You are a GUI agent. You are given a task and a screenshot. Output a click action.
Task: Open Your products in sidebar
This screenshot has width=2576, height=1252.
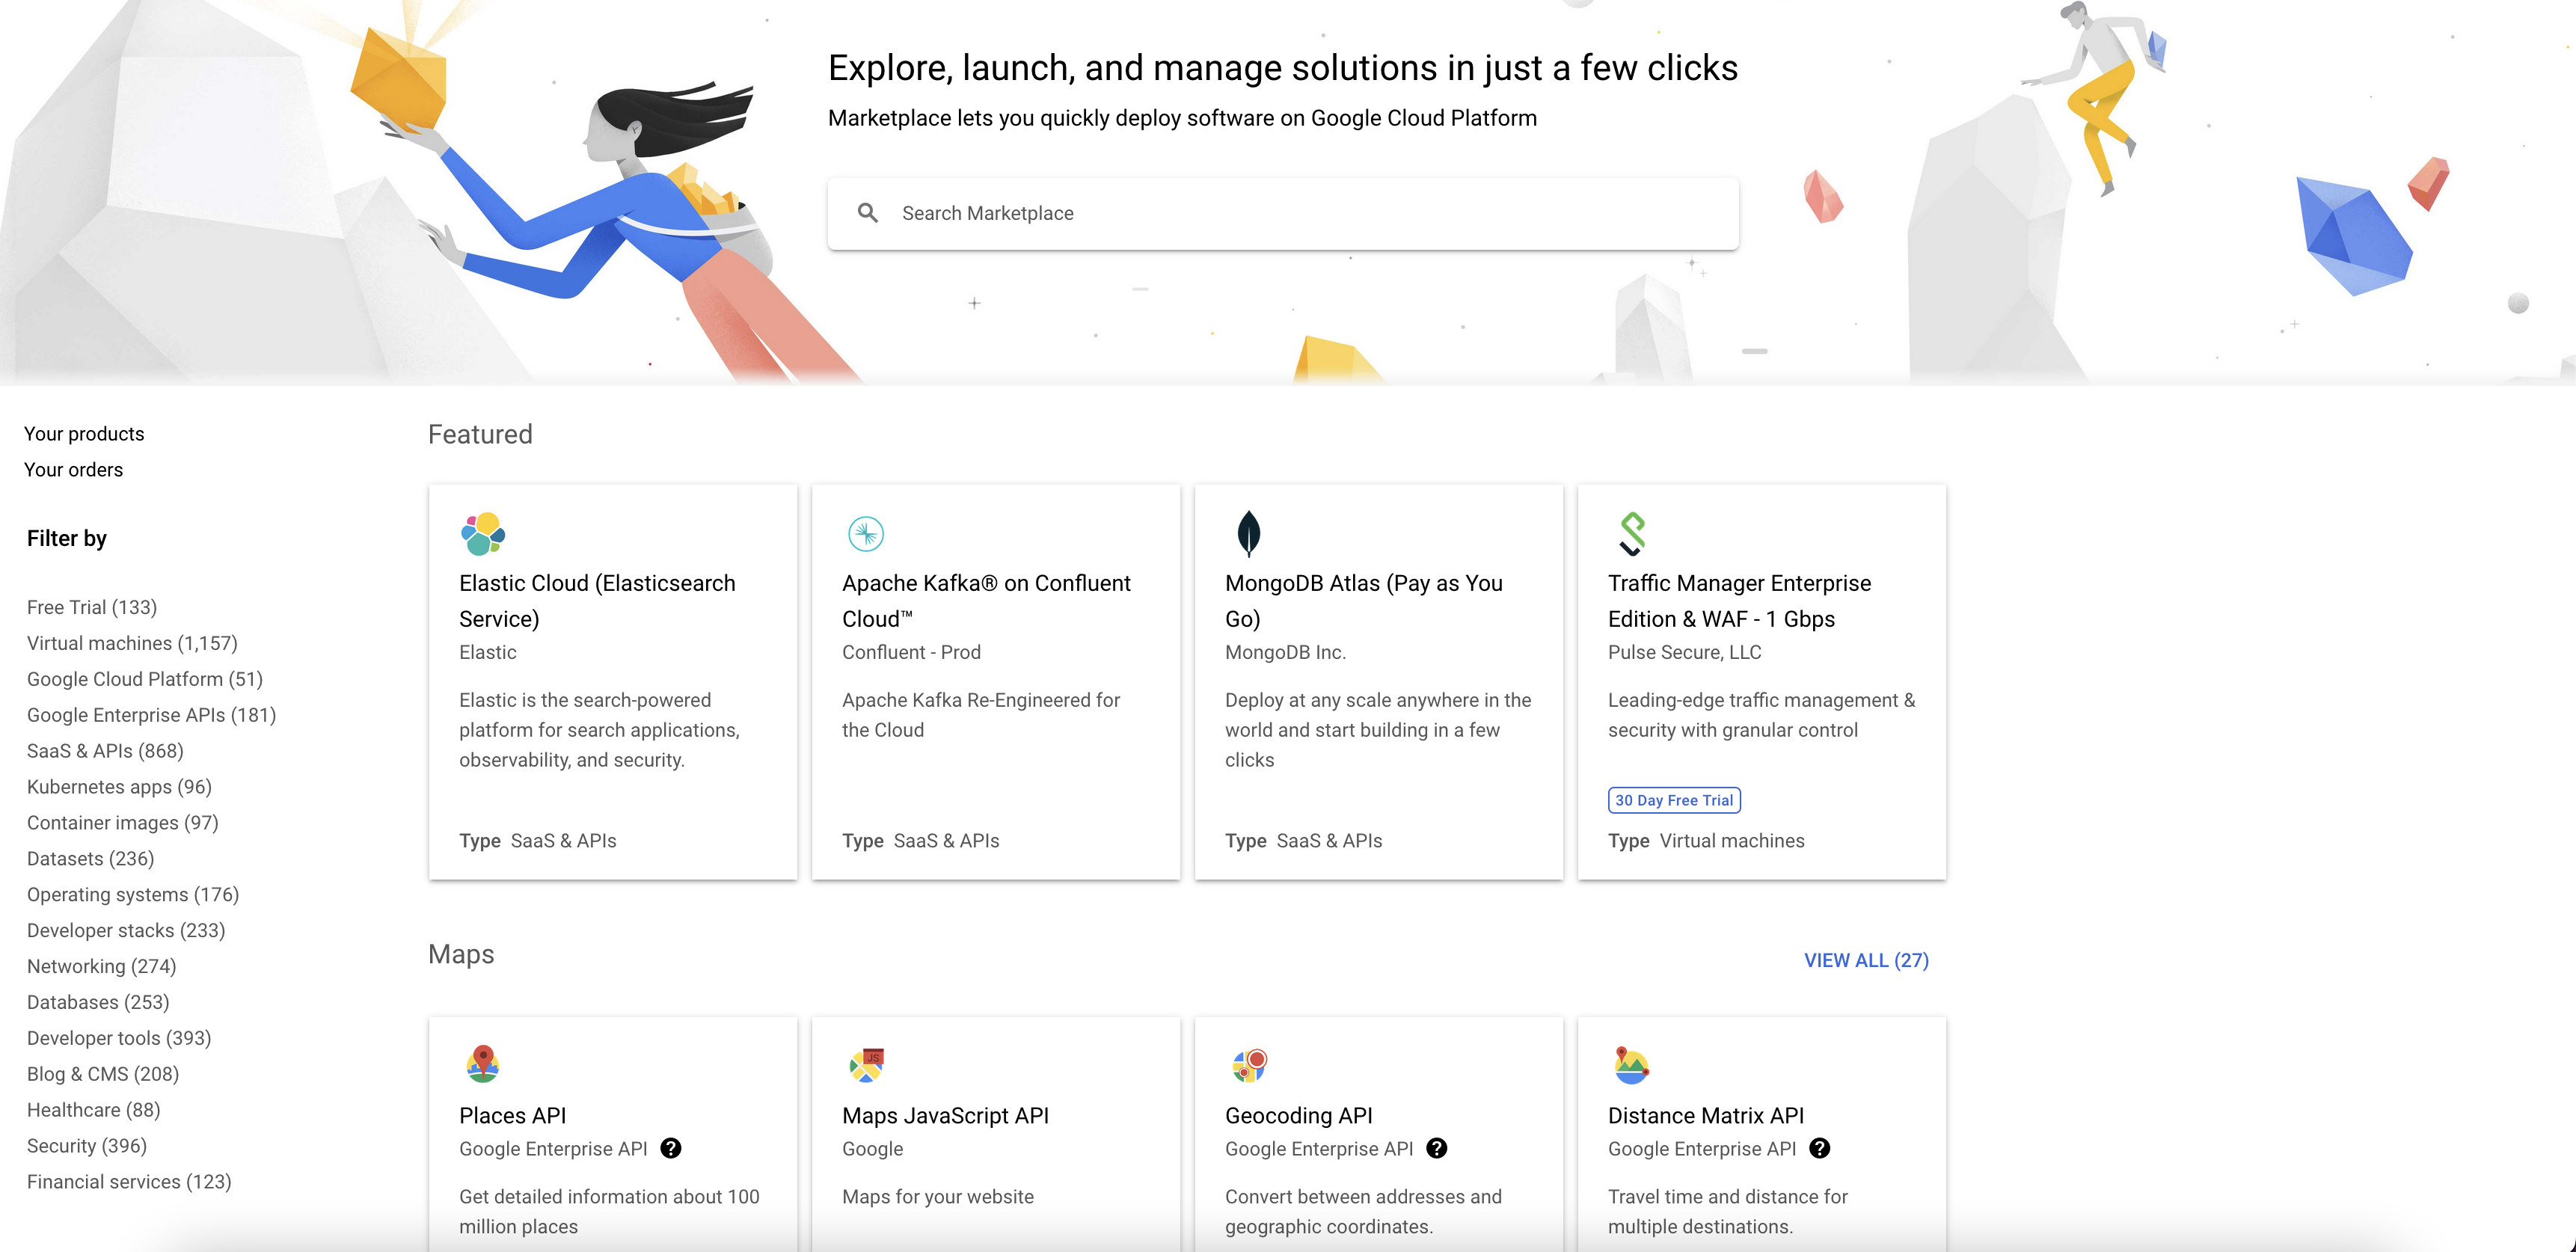[x=84, y=433]
